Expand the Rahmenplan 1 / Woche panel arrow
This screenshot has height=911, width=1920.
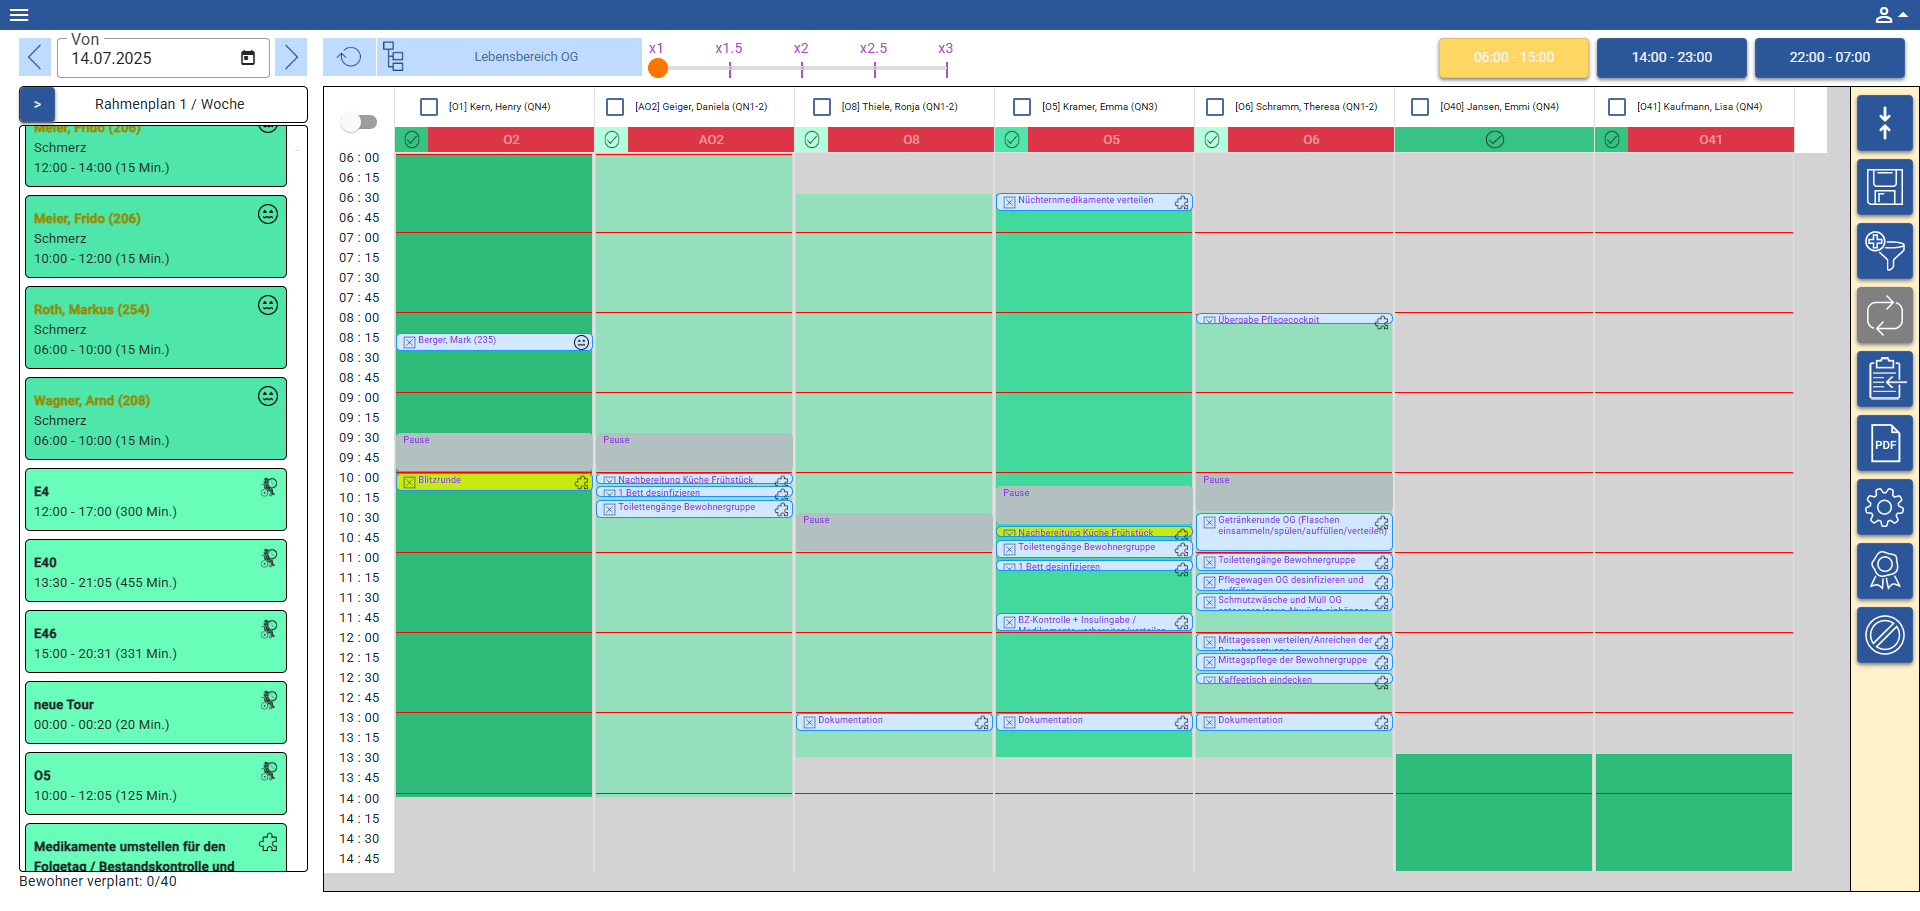click(37, 104)
